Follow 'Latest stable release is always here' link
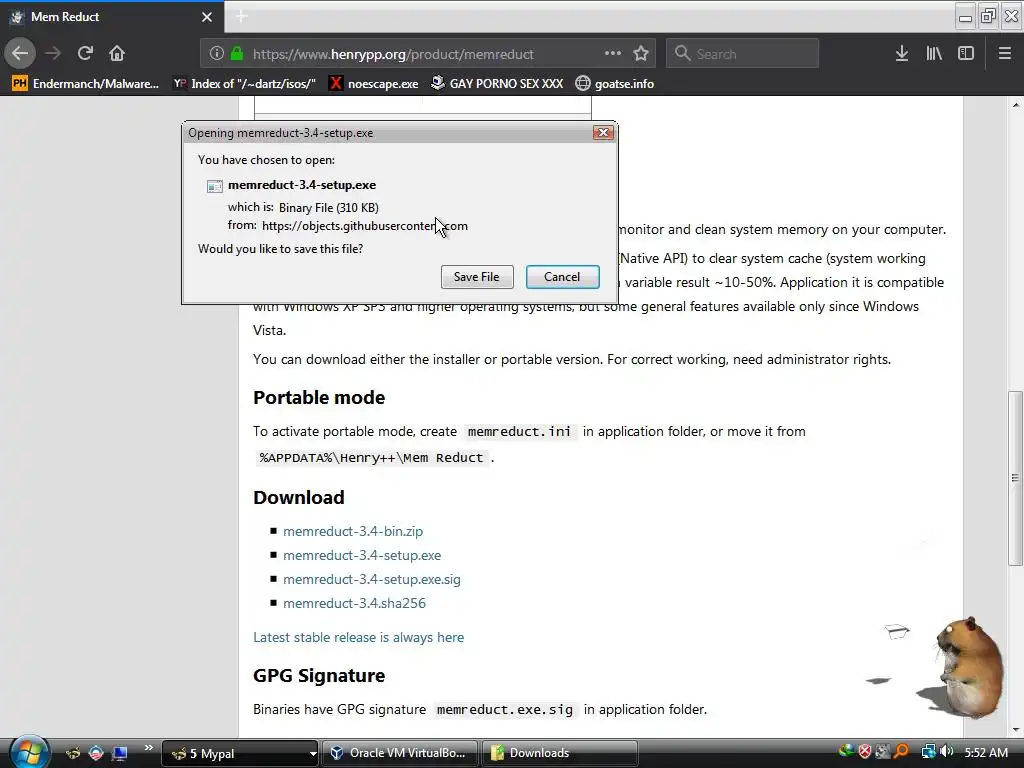 (359, 637)
